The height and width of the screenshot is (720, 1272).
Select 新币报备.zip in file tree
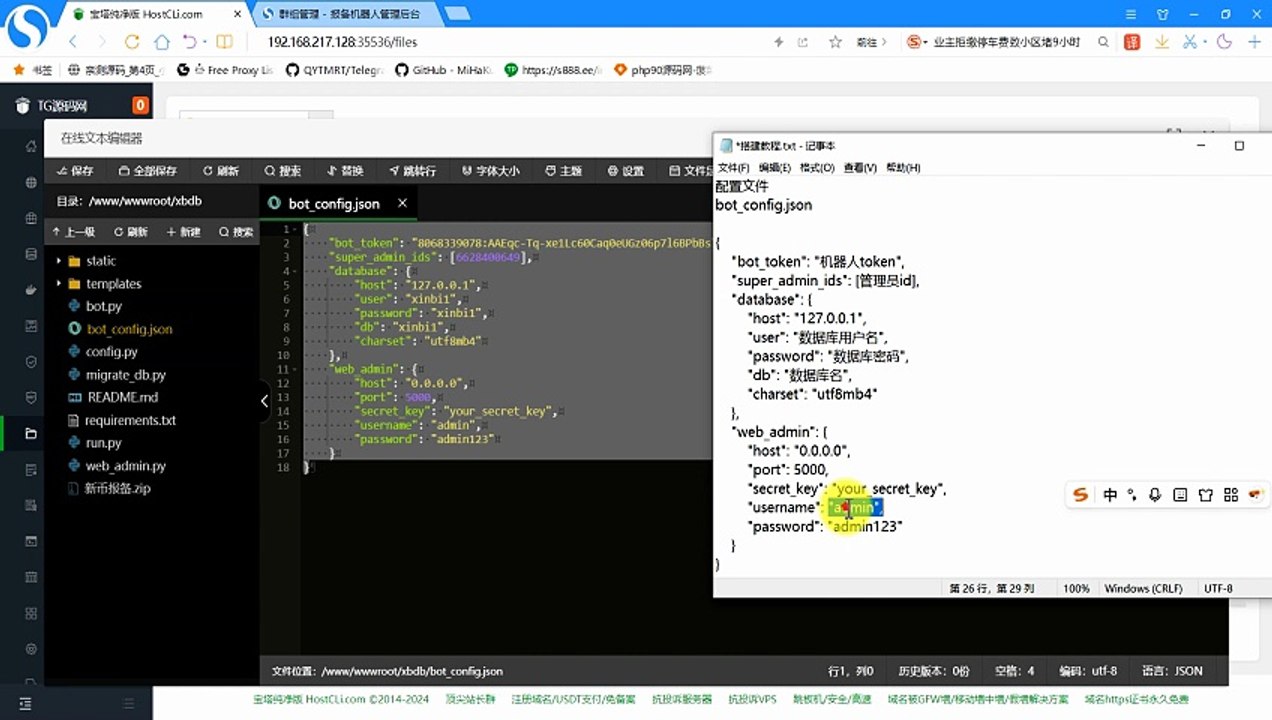[x=117, y=489]
